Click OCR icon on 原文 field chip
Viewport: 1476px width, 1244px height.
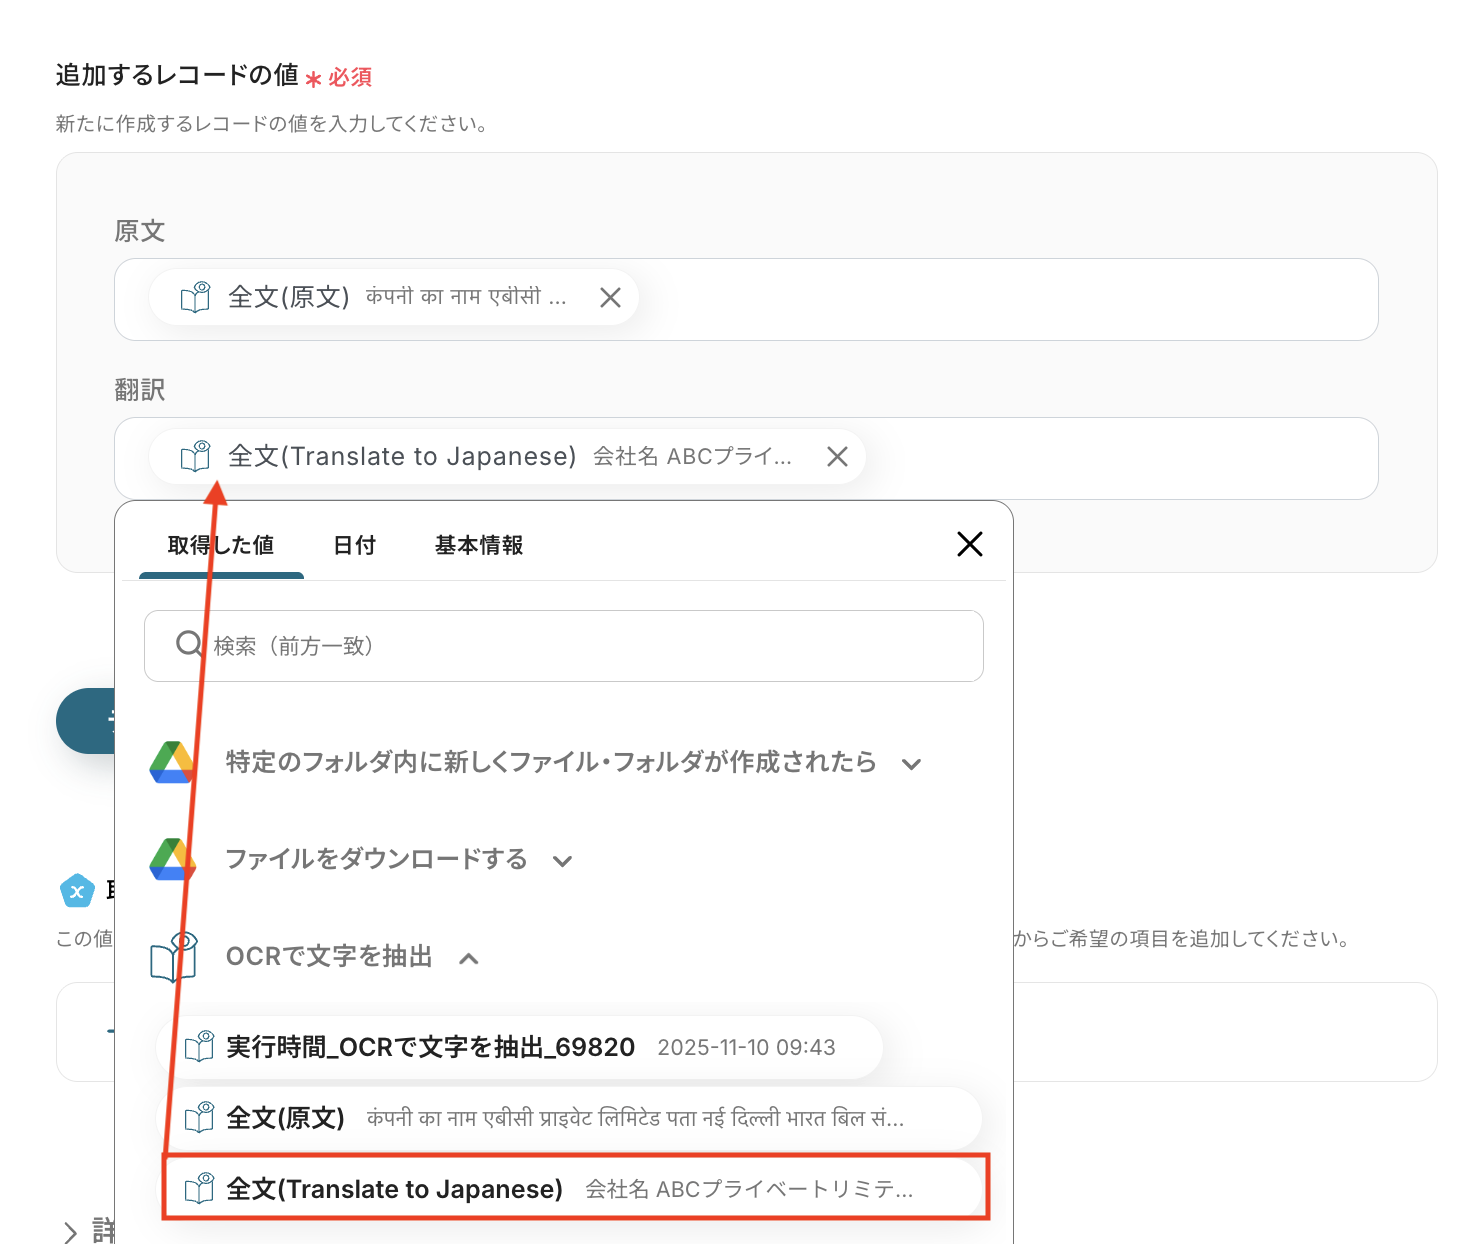pyautogui.click(x=196, y=297)
